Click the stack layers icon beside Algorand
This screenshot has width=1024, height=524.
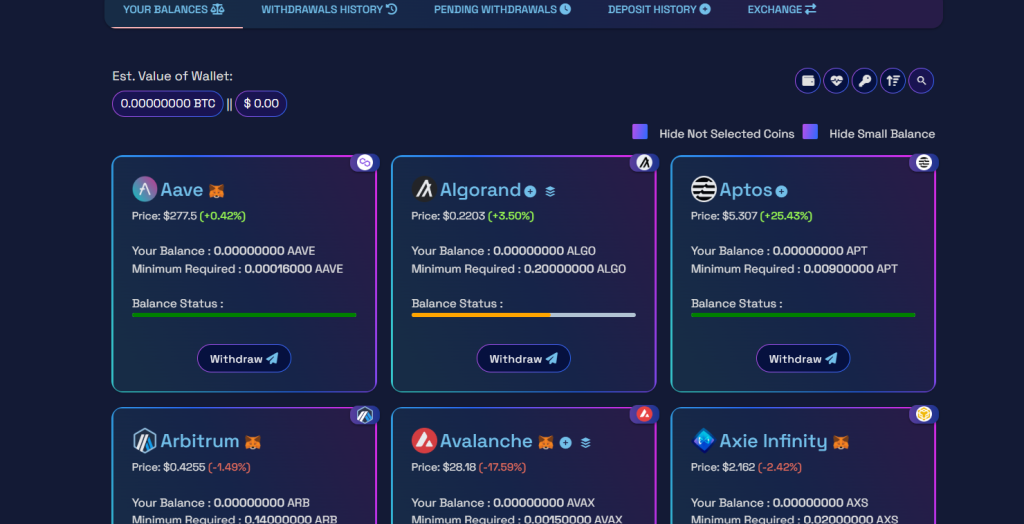[550, 191]
